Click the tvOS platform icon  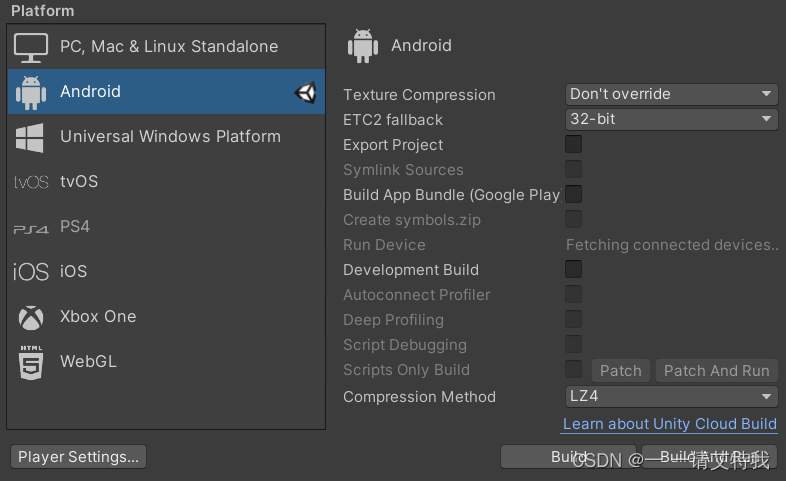(x=31, y=182)
